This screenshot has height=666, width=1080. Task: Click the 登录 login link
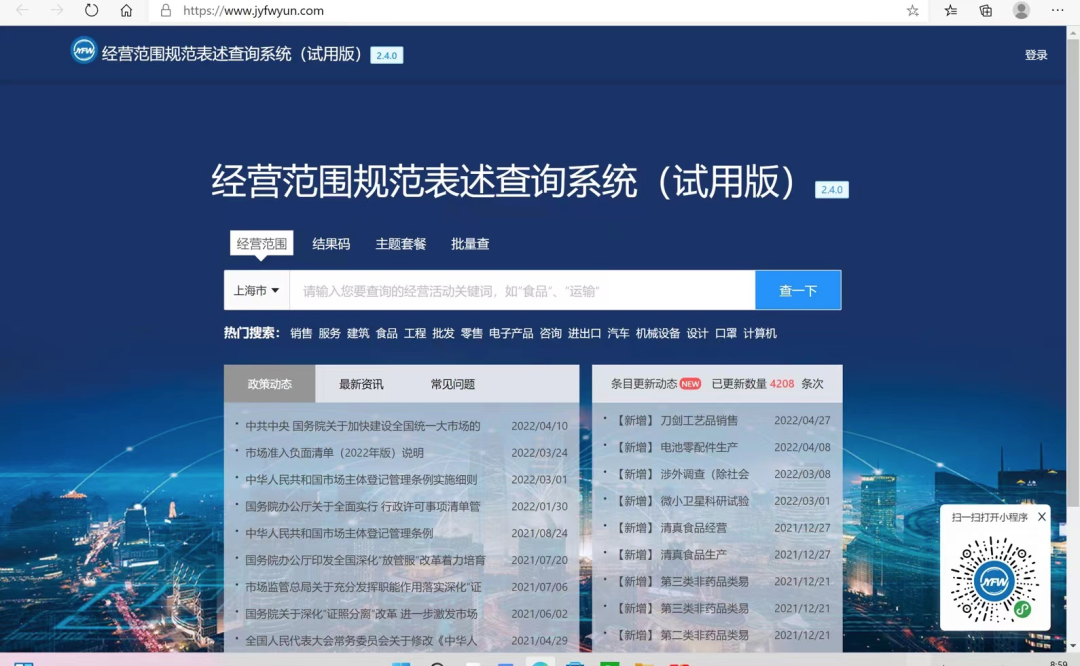pos(1035,55)
